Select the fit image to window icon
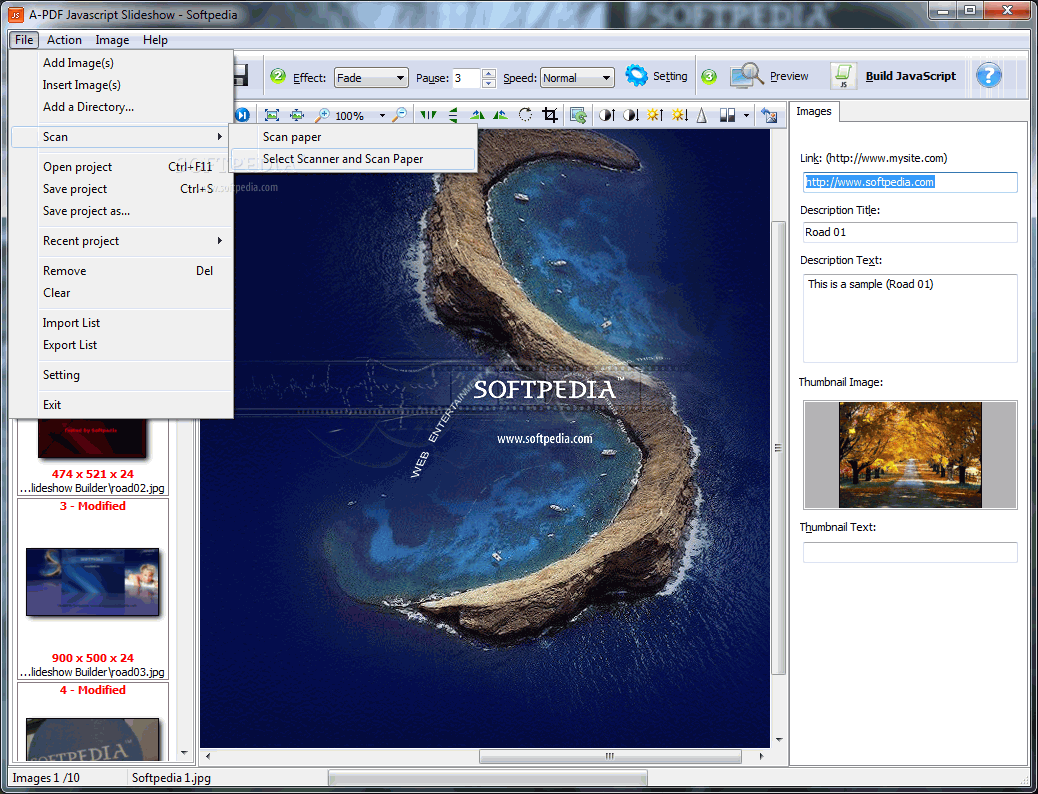The image size is (1038, 794). point(271,115)
